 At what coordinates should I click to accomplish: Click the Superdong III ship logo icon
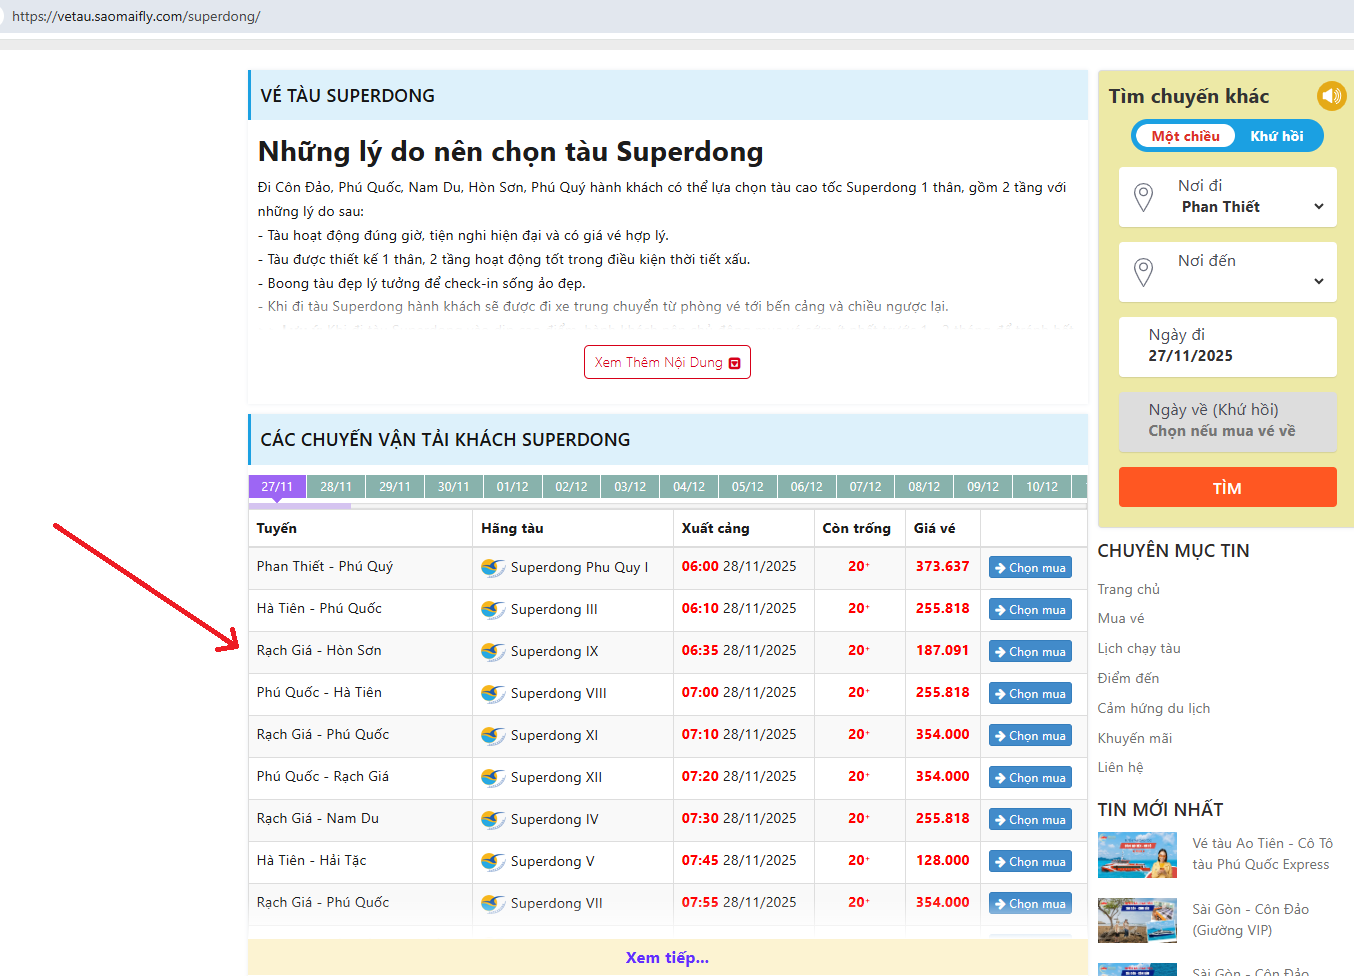[493, 609]
